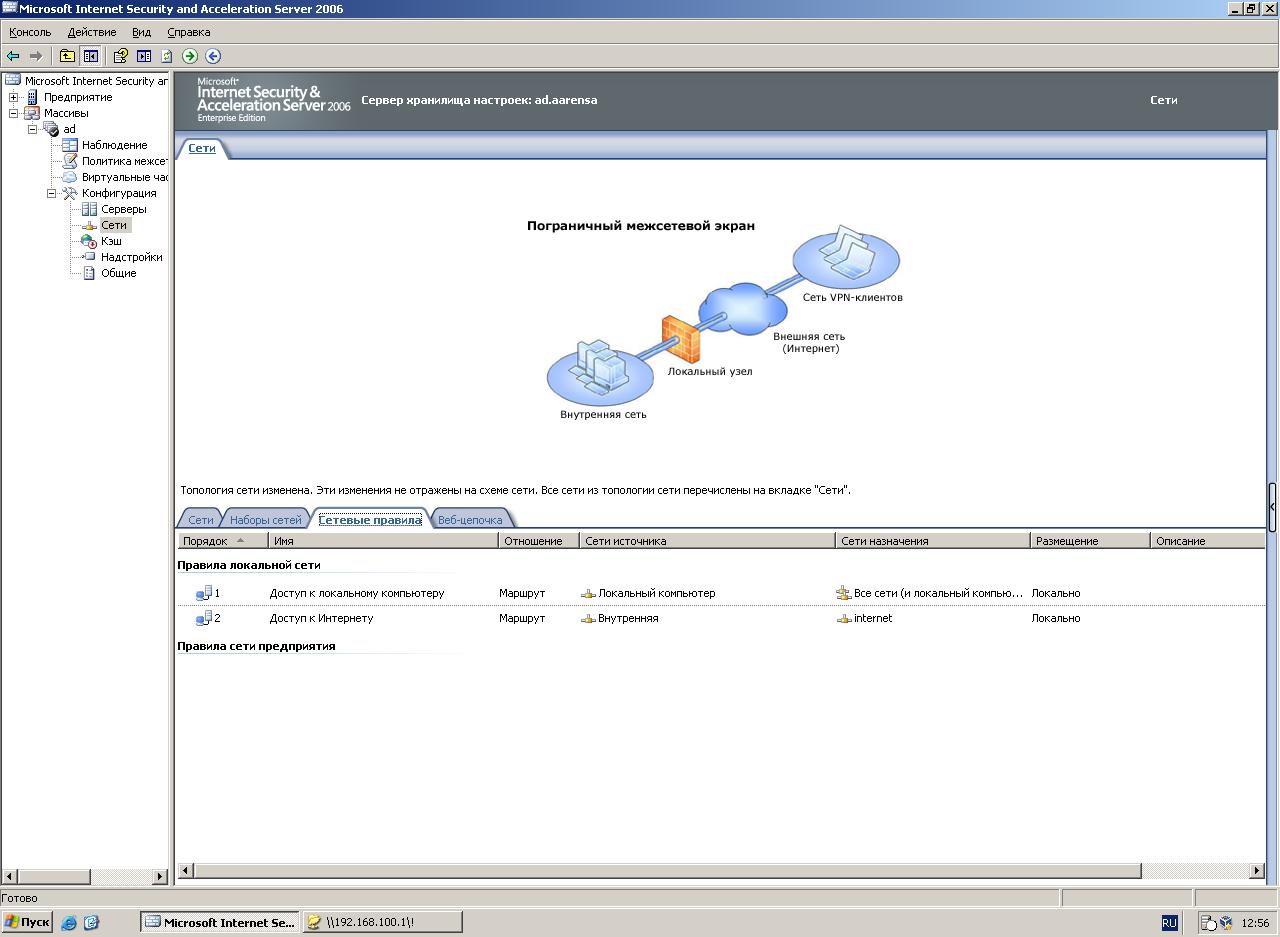Collapse the Конфигурация tree node

[52, 193]
